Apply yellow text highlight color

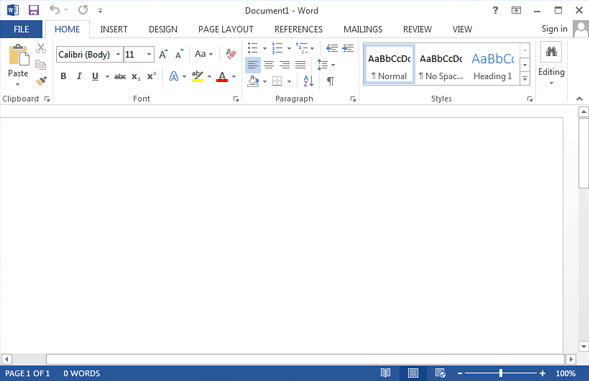click(197, 77)
